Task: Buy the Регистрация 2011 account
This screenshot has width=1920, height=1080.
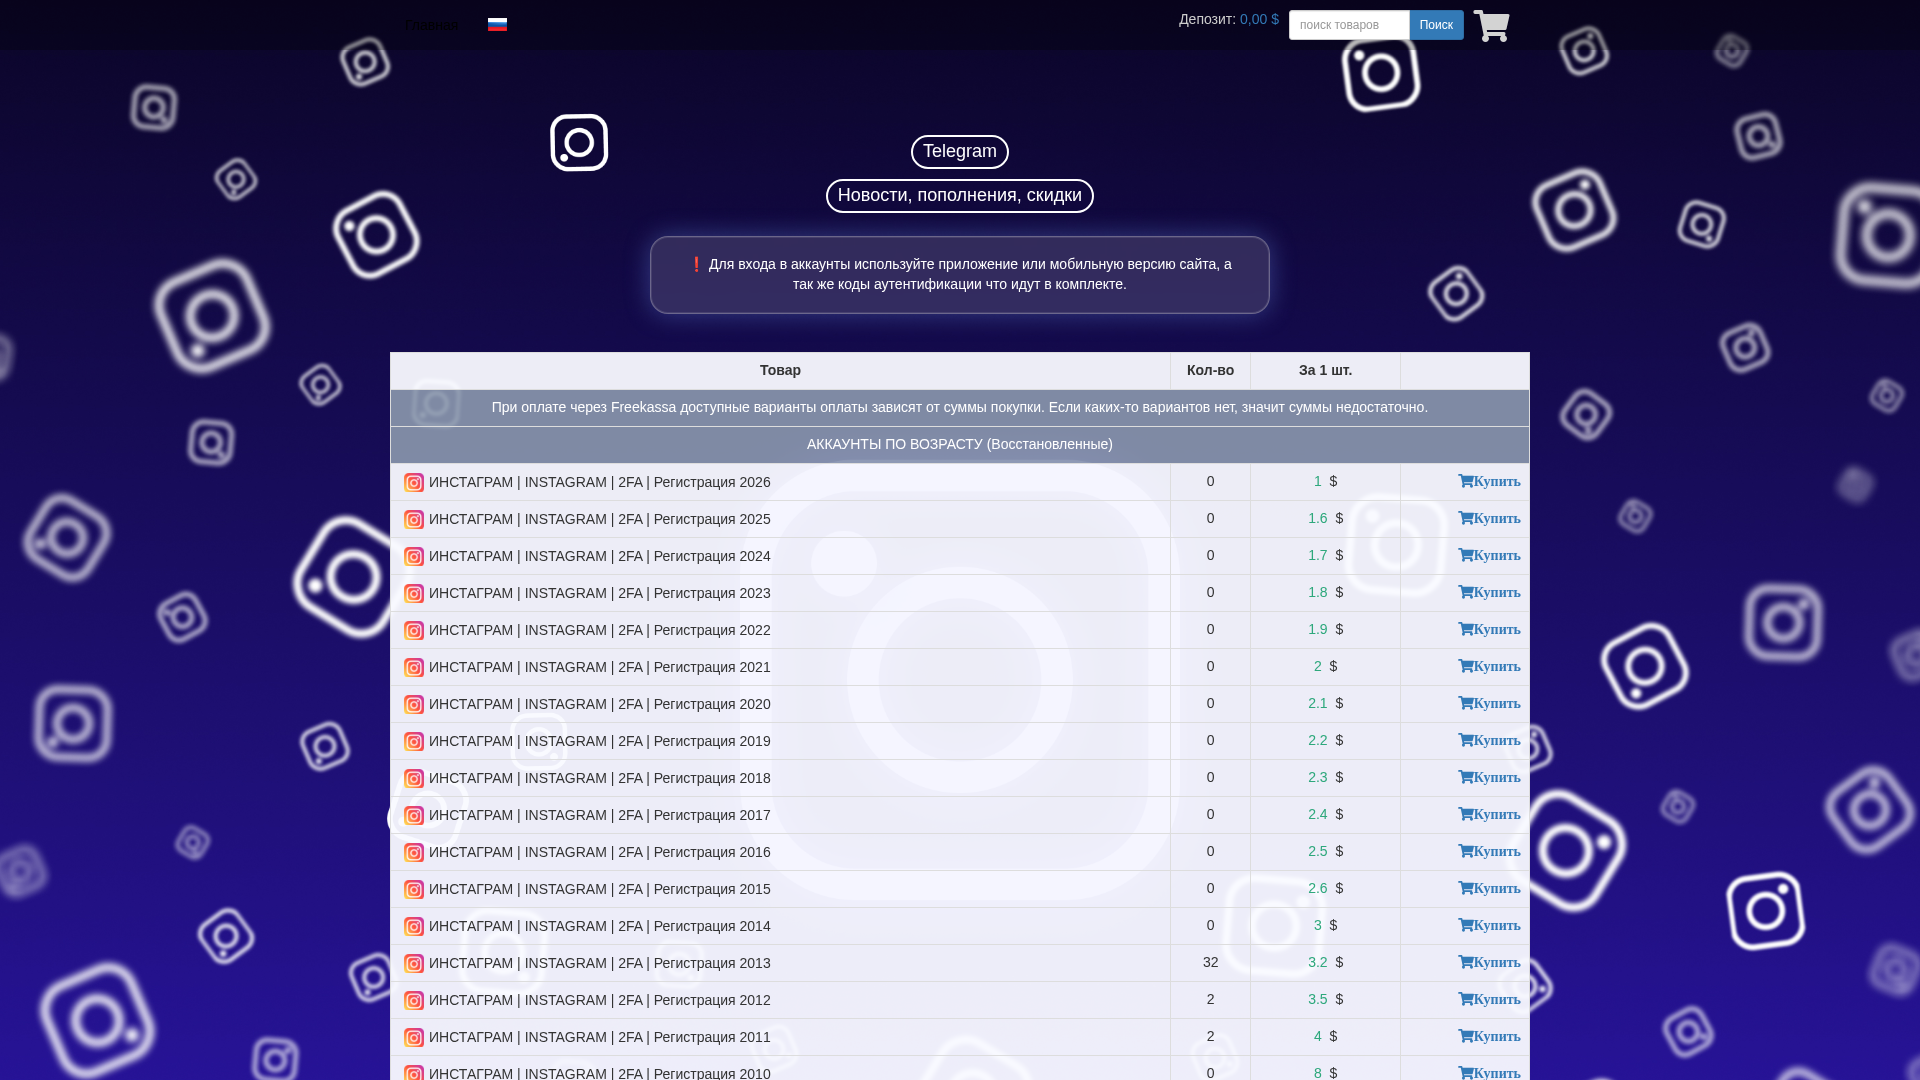Action: point(1489,1037)
